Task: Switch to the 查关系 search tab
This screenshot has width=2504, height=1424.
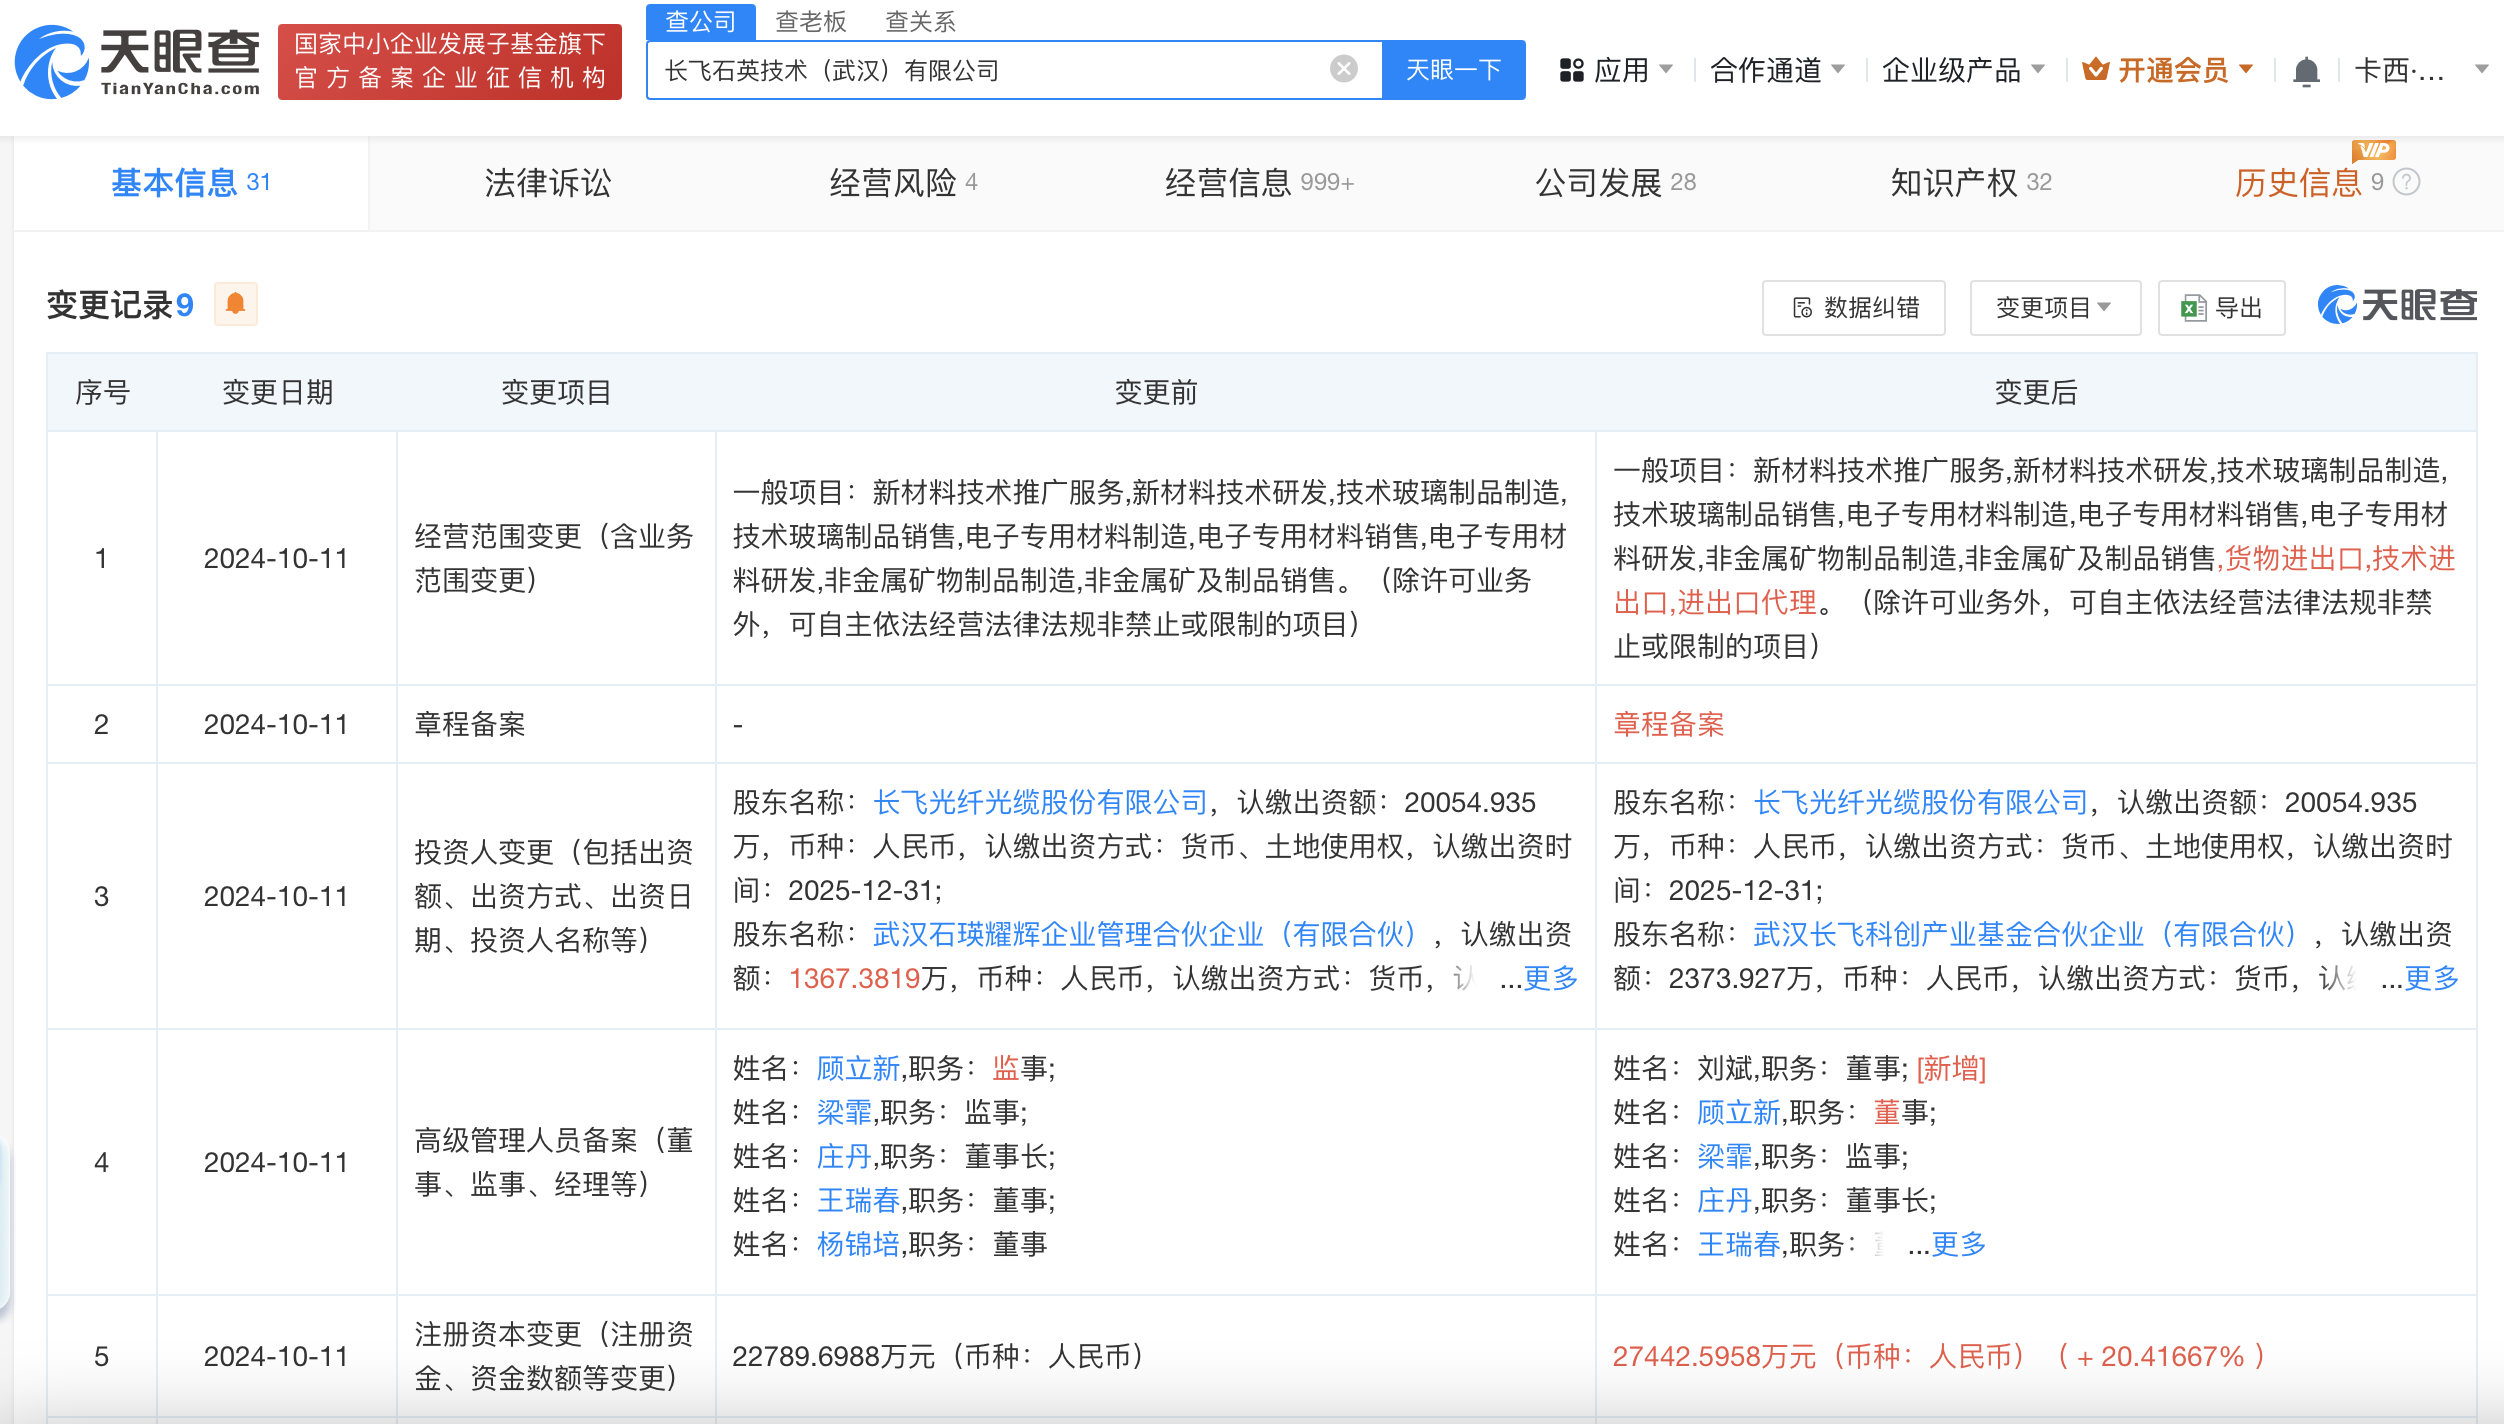Action: 920,21
